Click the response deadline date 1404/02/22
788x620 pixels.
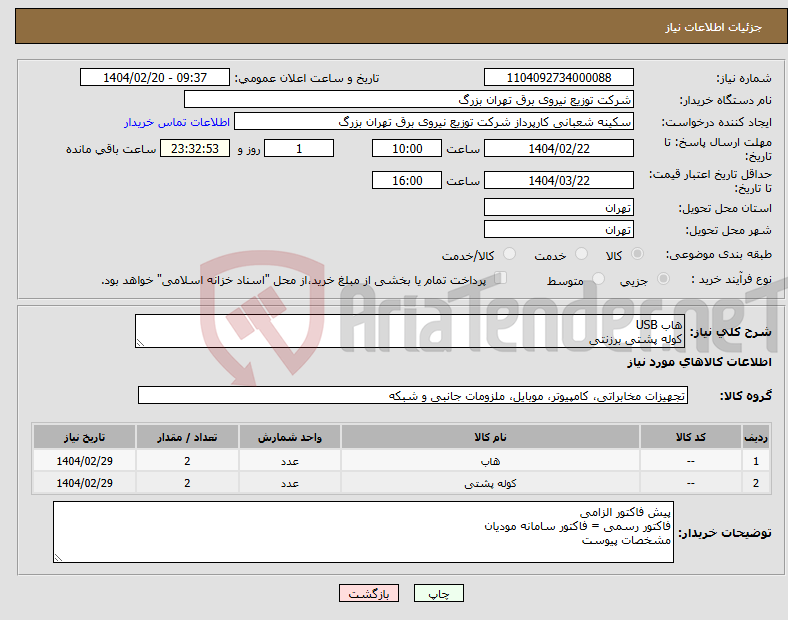[x=558, y=149]
